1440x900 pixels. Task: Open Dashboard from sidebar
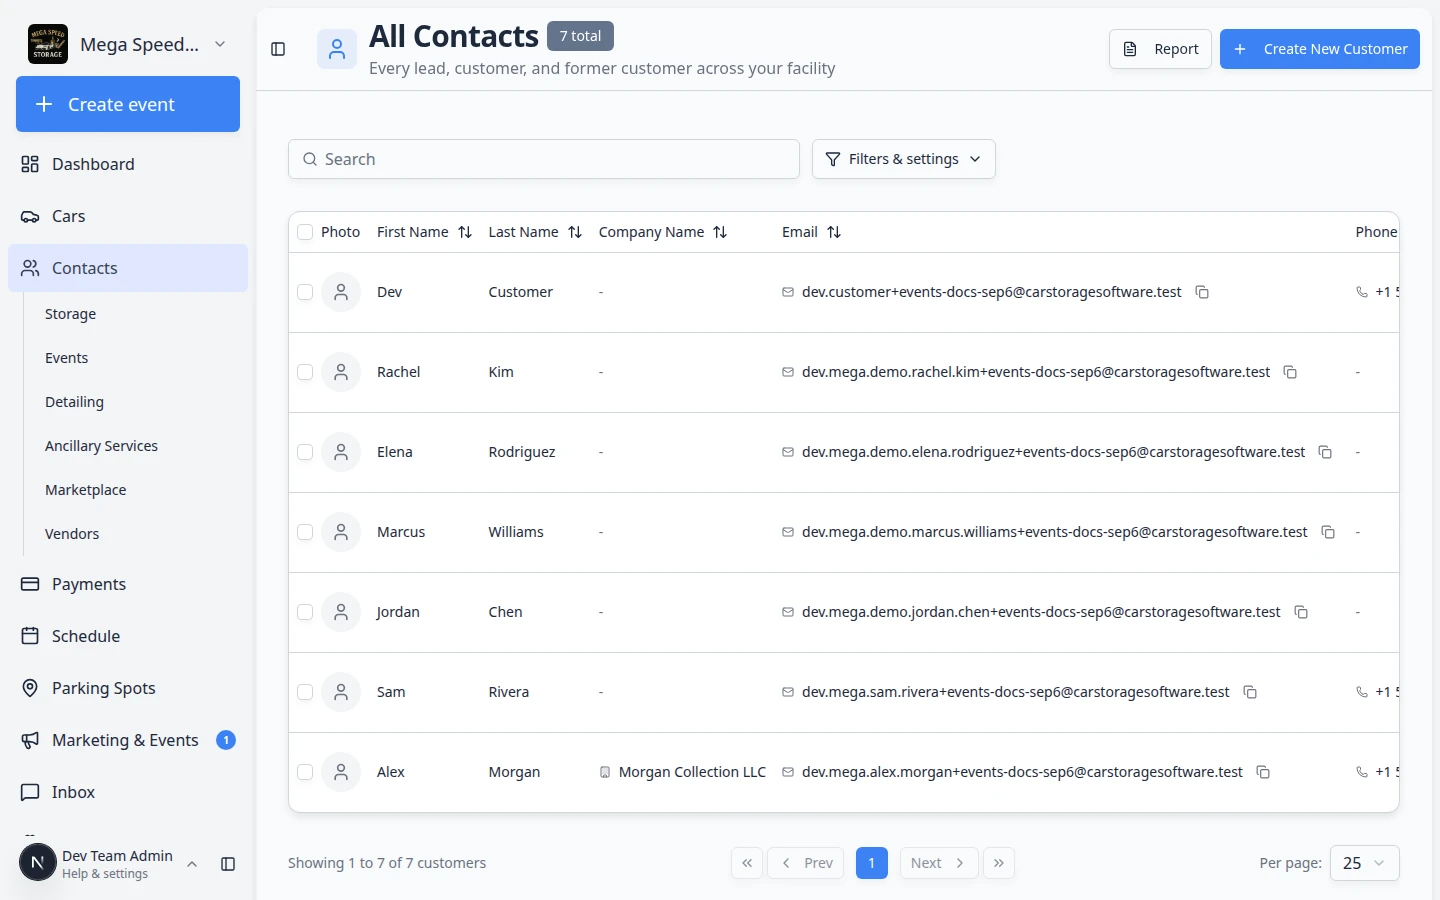tap(128, 164)
